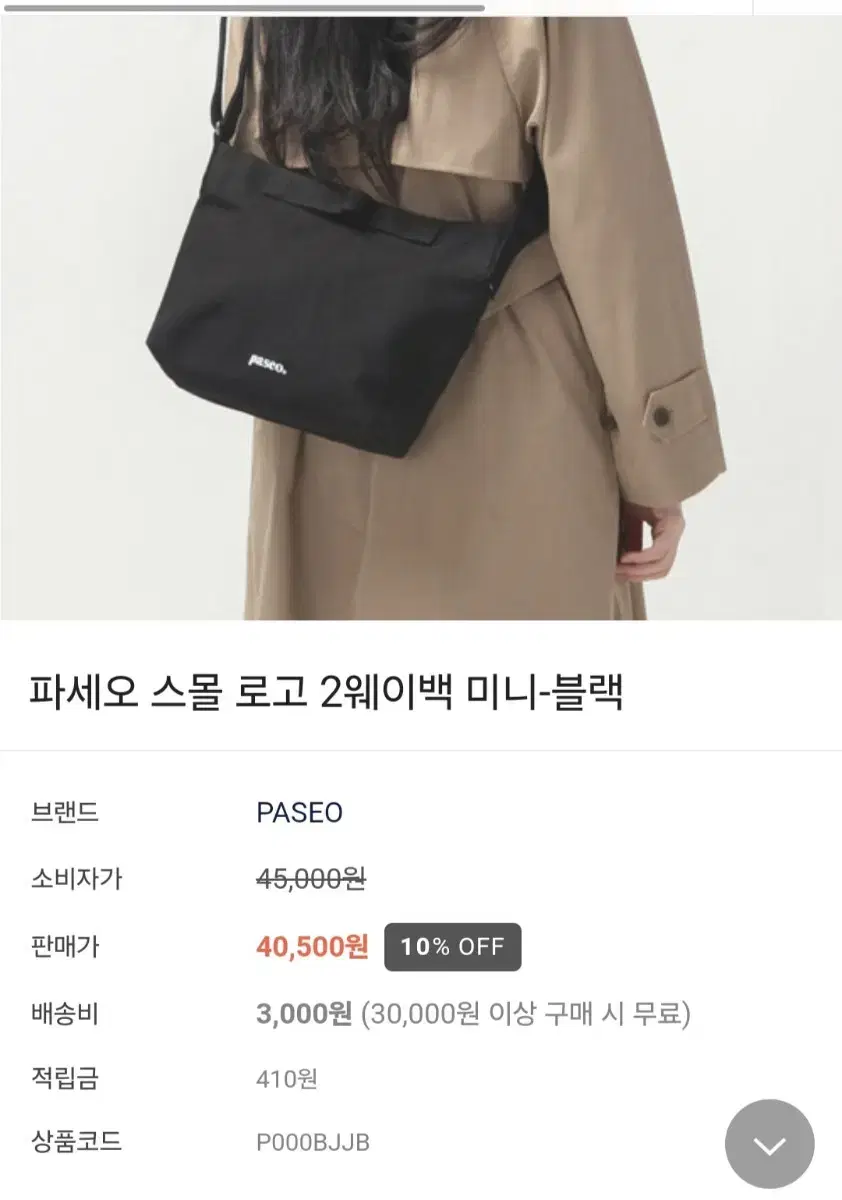Tap the 3,000원 shipping fee amount
The image size is (842, 1200).
tap(304, 1014)
